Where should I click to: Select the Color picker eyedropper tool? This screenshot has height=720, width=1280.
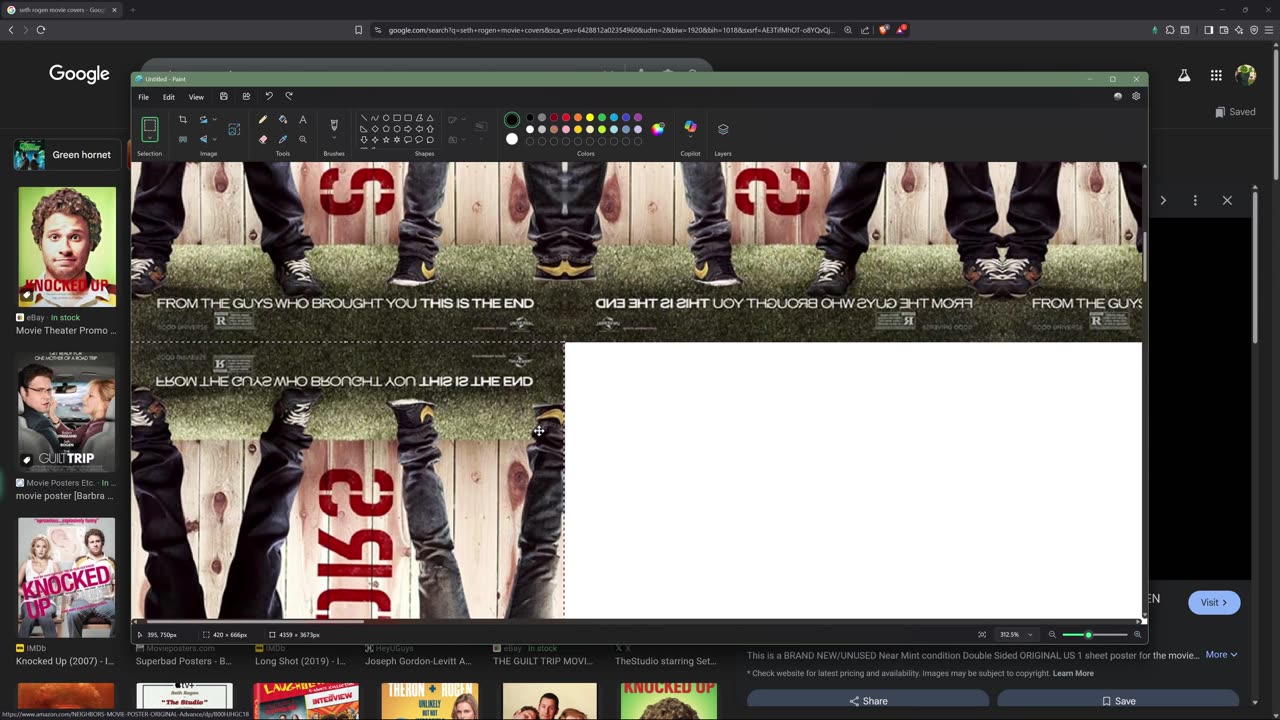pyautogui.click(x=283, y=139)
